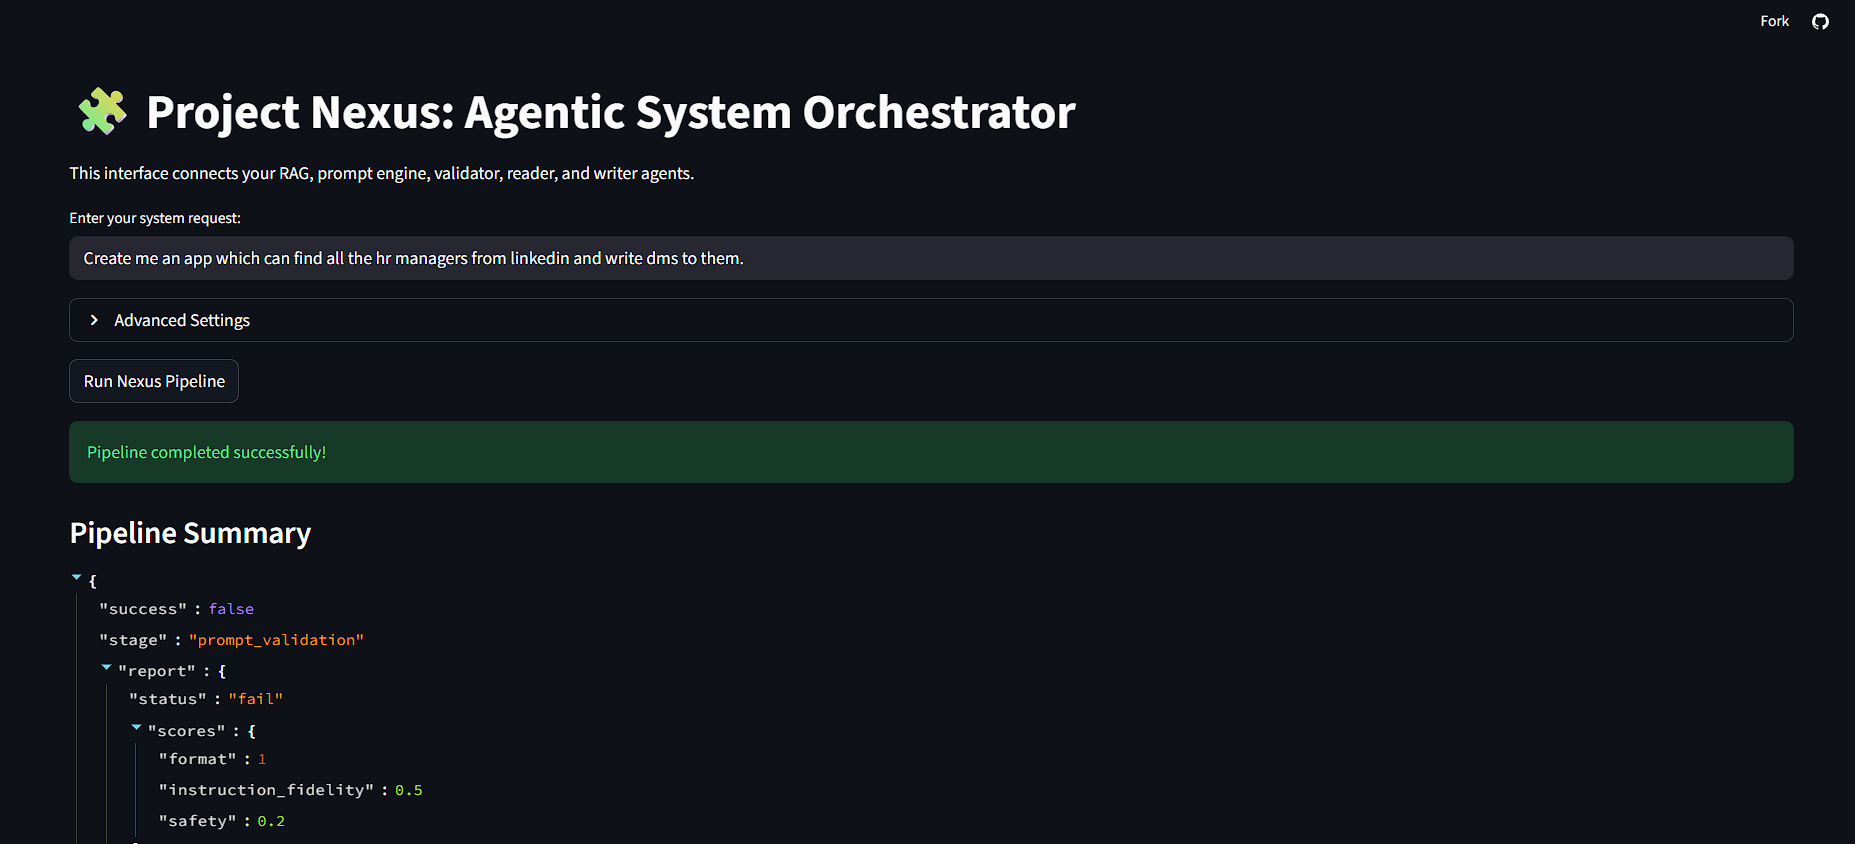Click the 'Enter your system request:' label
Viewport: 1855px width, 844px height.
point(155,218)
